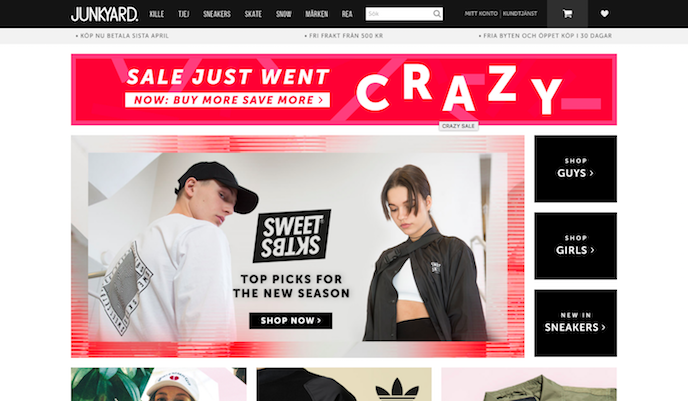
Task: Click in the Sök search field
Action: pyautogui.click(x=399, y=14)
